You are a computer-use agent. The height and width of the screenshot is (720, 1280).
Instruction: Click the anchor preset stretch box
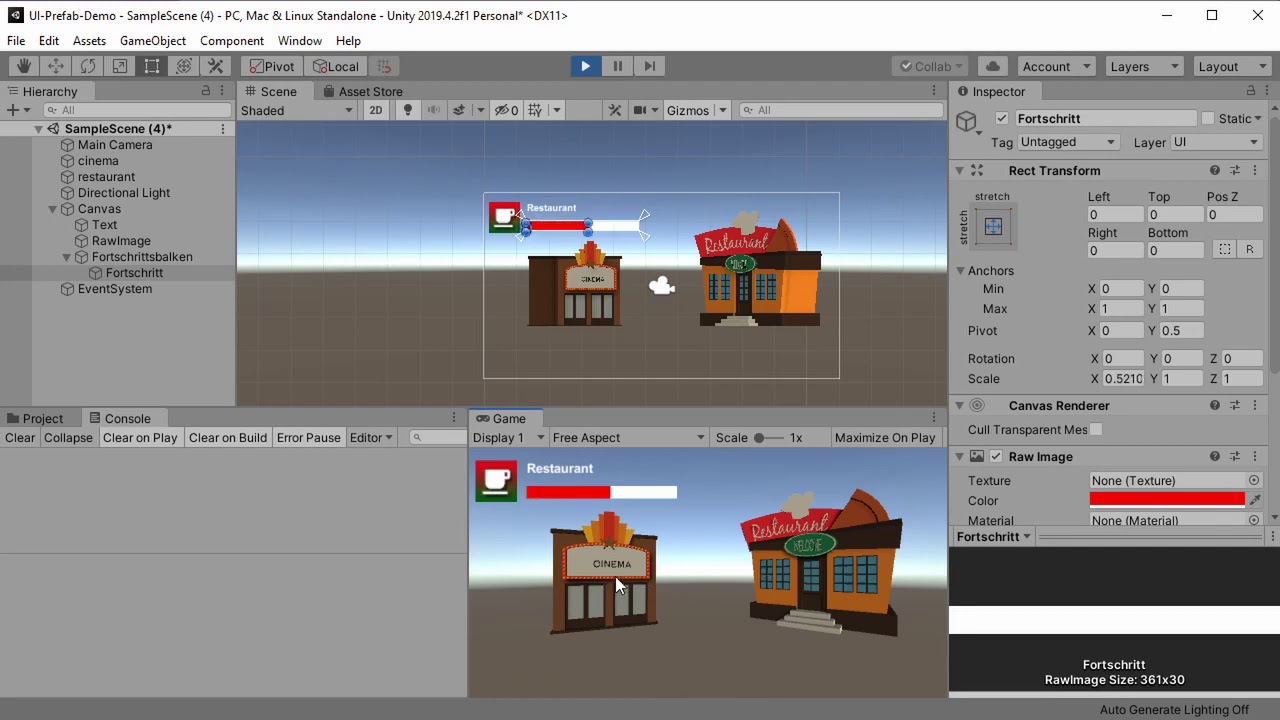coord(993,227)
